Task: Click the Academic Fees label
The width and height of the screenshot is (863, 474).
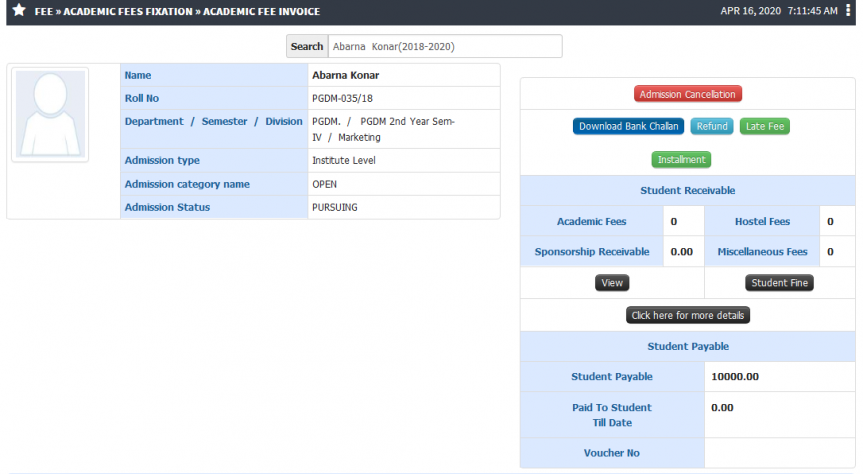Action: pos(592,221)
